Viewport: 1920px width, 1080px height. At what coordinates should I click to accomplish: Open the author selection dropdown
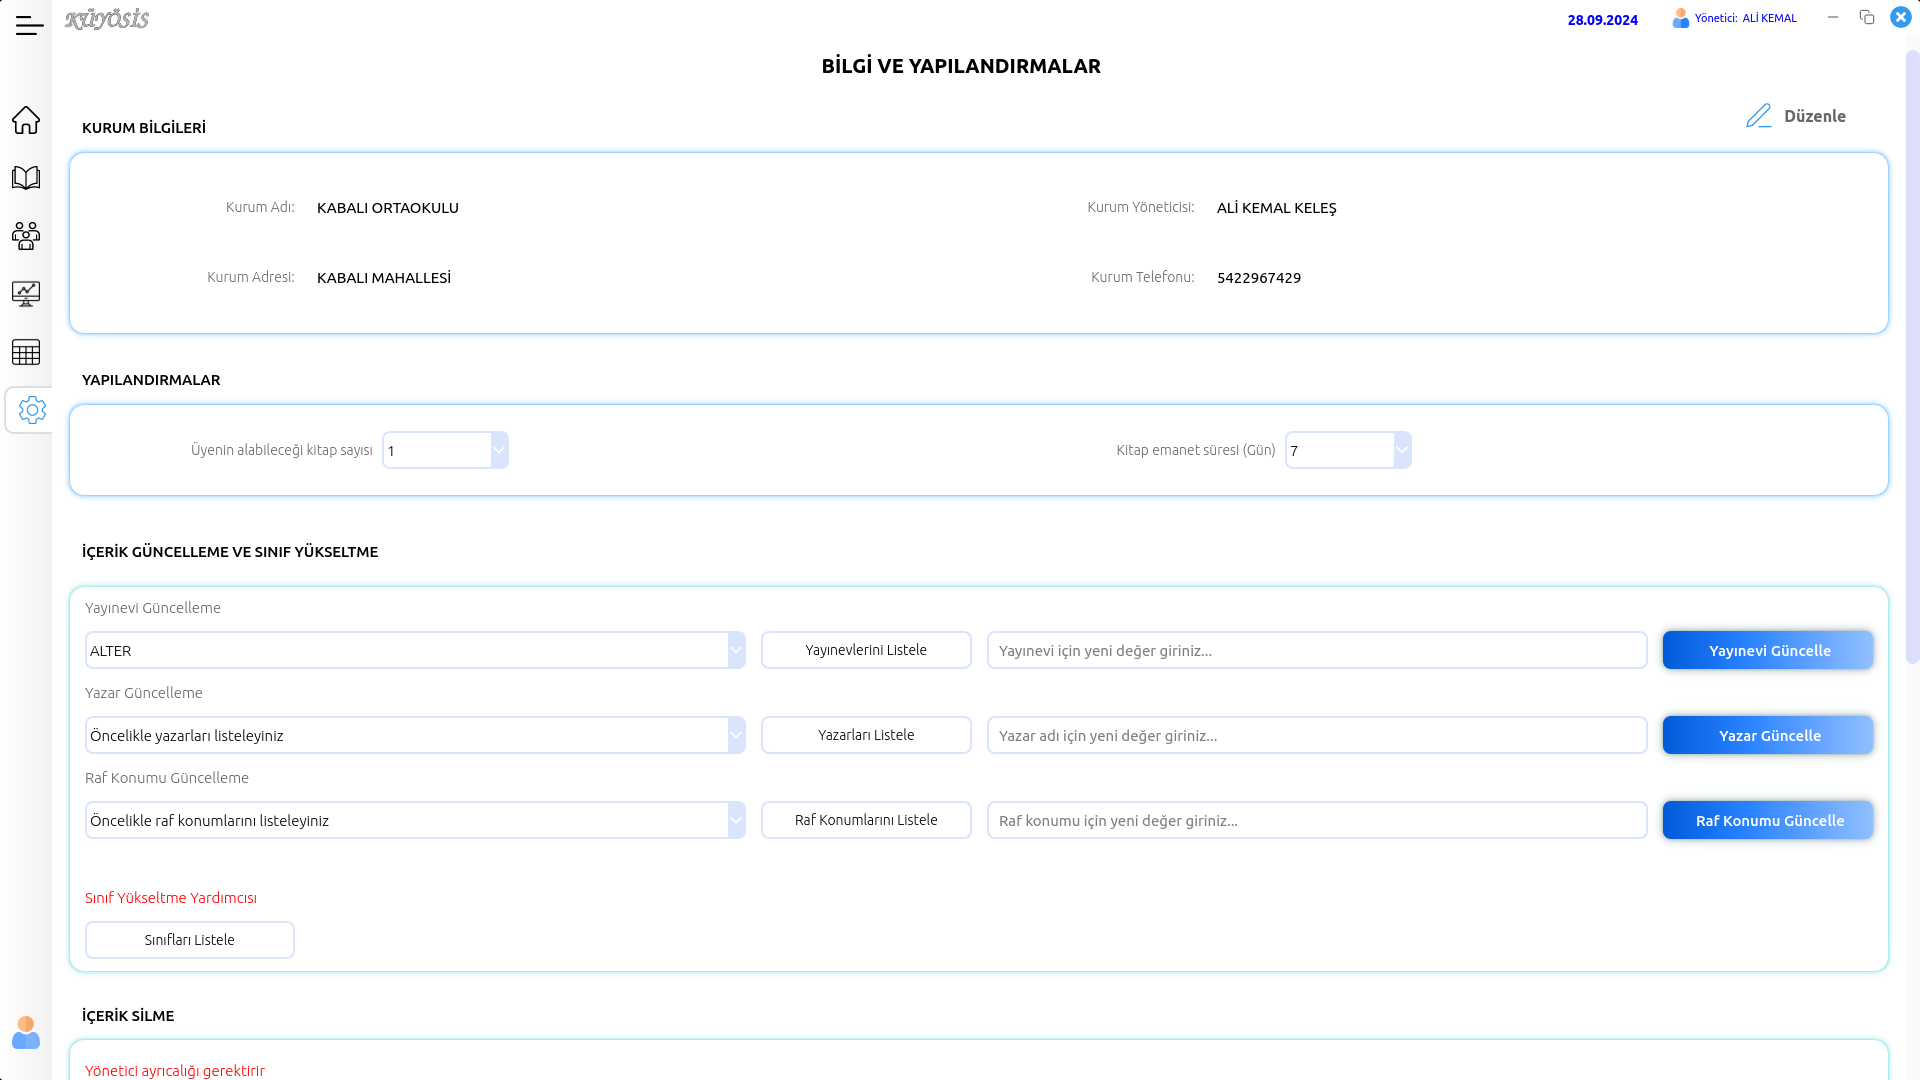(736, 735)
